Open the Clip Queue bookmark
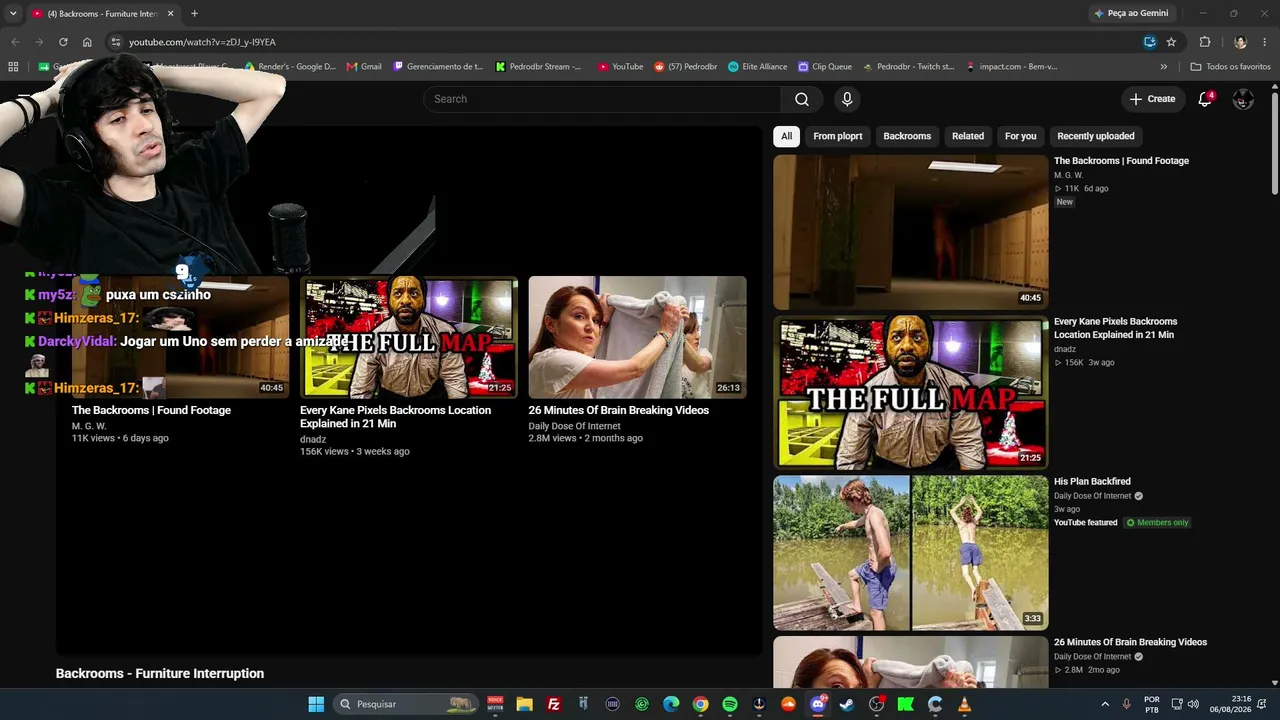The image size is (1280, 720). pyautogui.click(x=825, y=67)
